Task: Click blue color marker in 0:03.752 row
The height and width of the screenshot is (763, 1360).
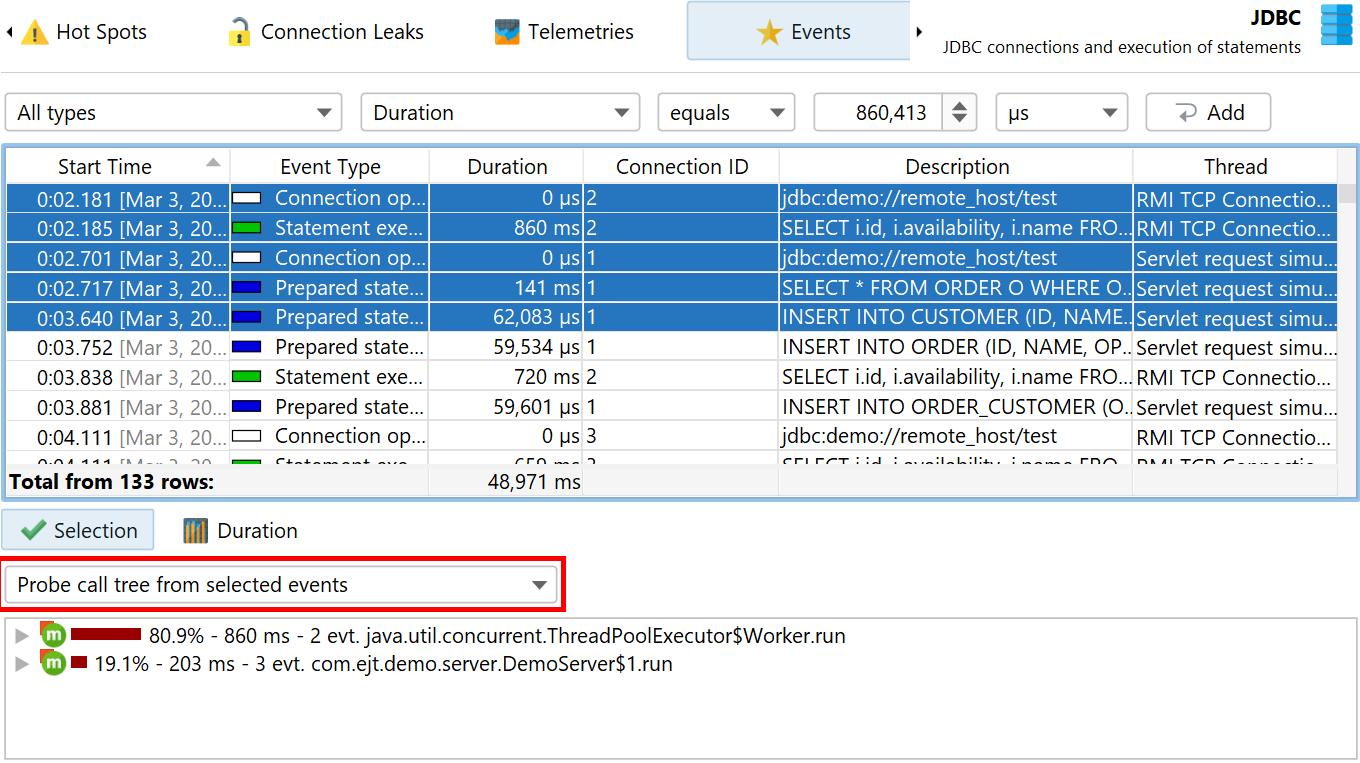Action: (246, 347)
